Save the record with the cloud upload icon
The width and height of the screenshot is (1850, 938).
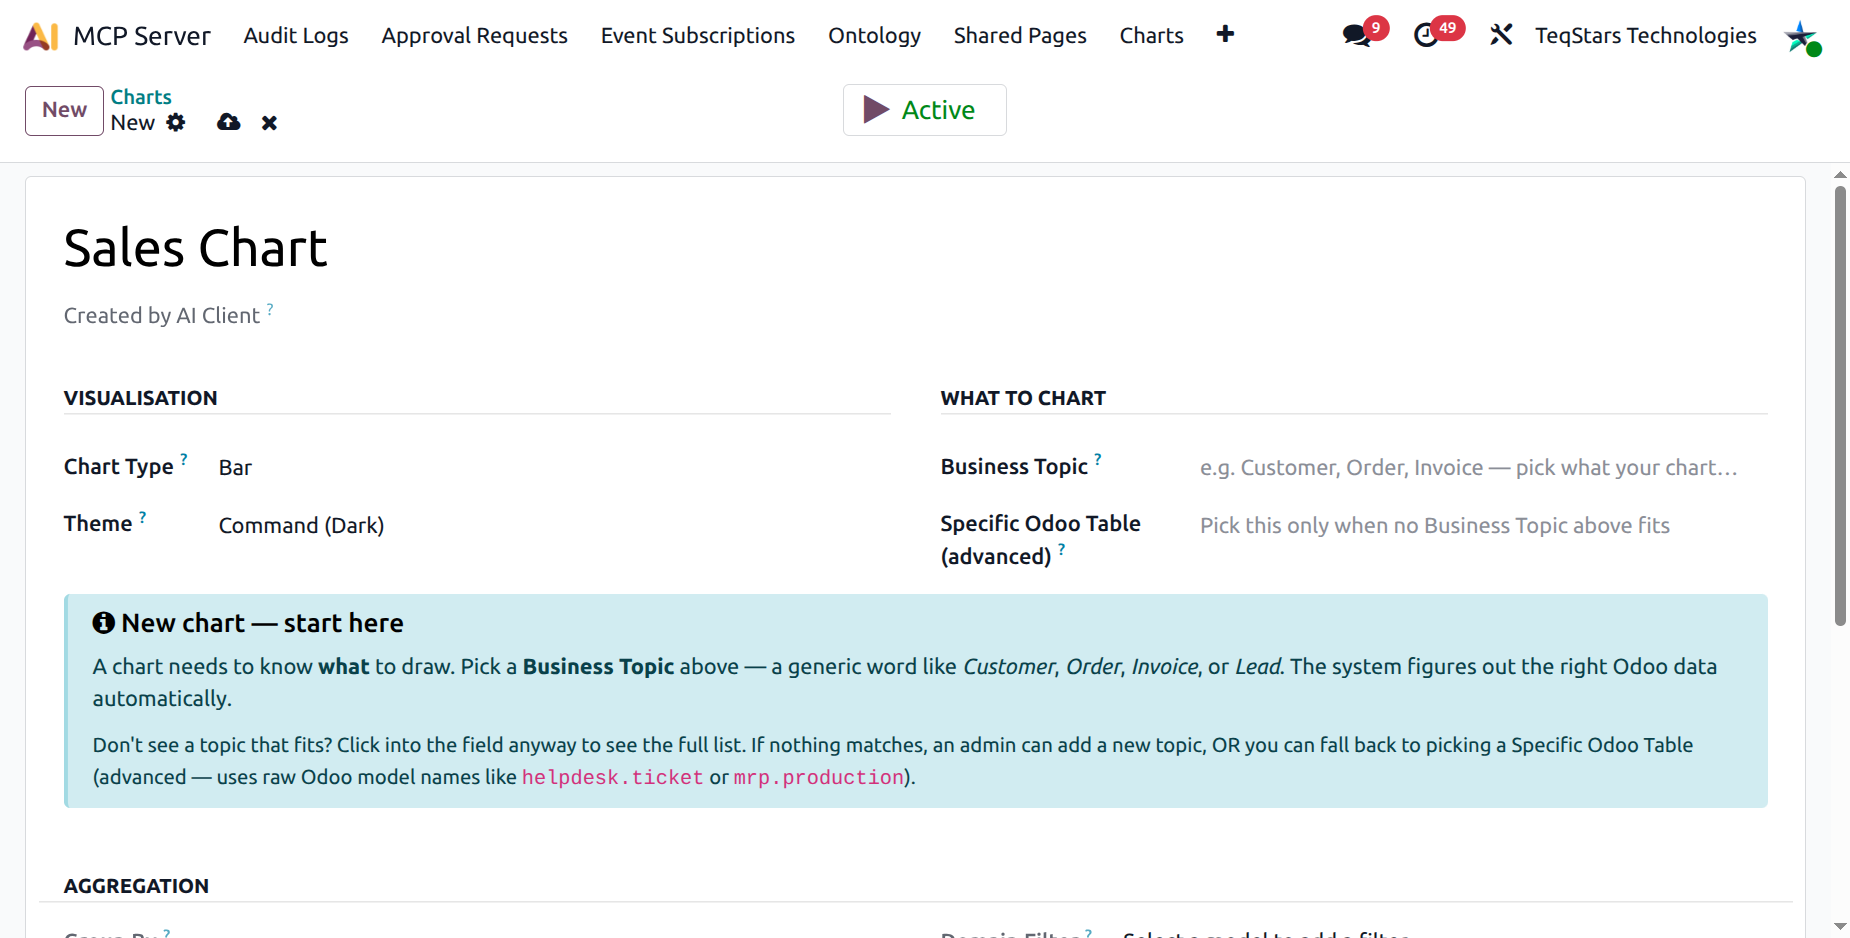pos(229,122)
